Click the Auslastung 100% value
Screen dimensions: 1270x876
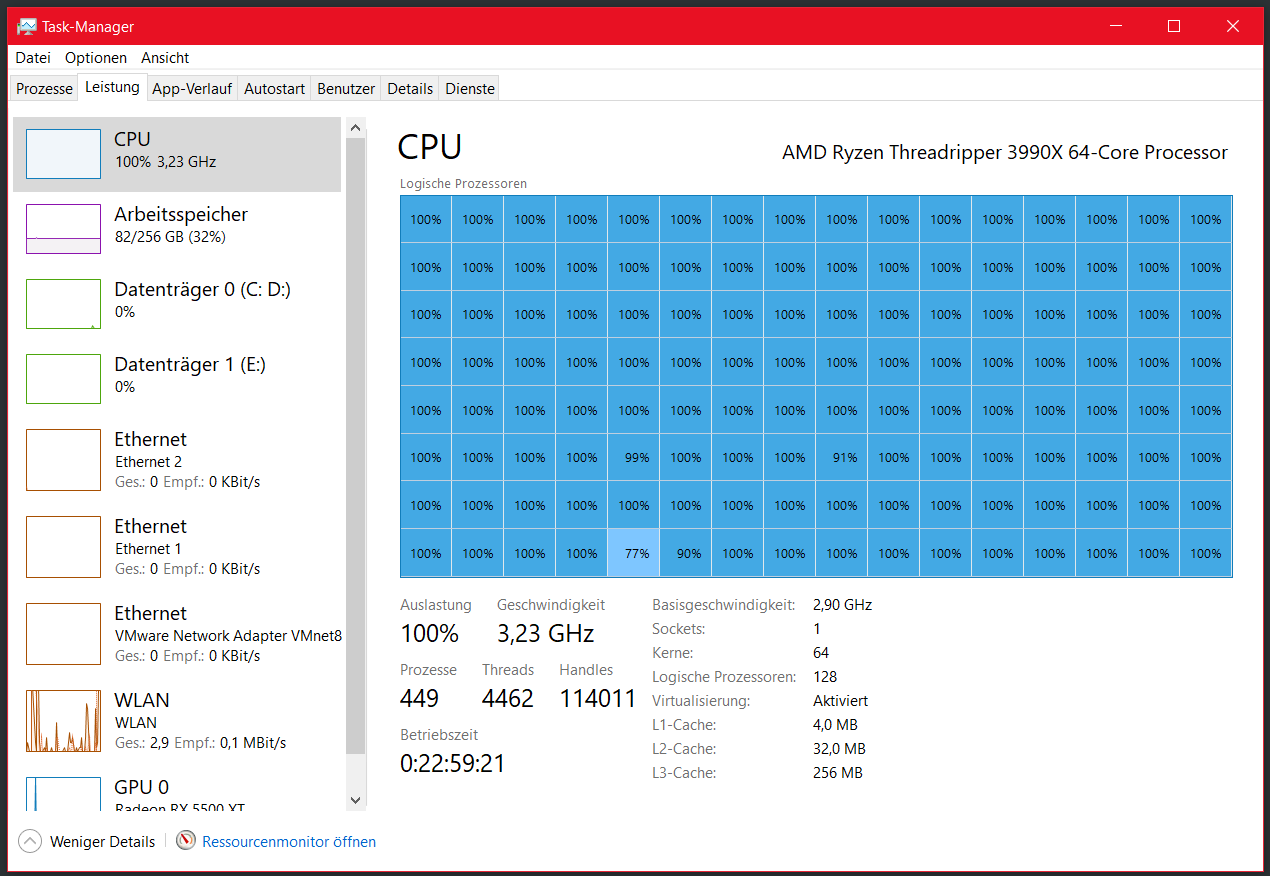[430, 634]
